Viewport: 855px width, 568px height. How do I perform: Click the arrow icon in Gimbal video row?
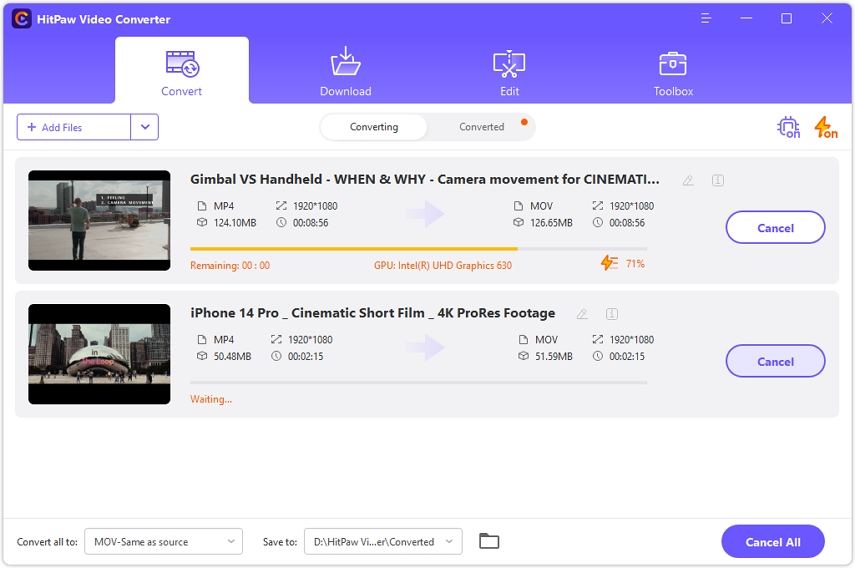(425, 214)
